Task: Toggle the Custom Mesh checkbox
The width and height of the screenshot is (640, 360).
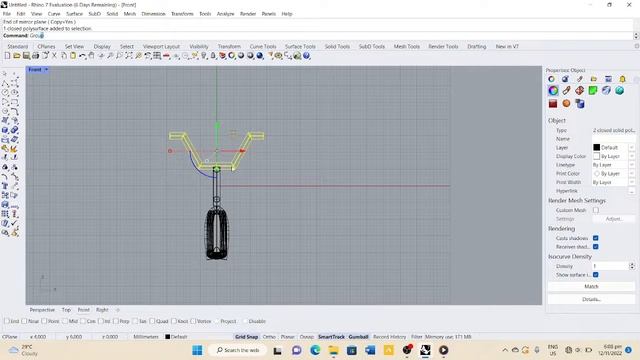Action: (596, 210)
